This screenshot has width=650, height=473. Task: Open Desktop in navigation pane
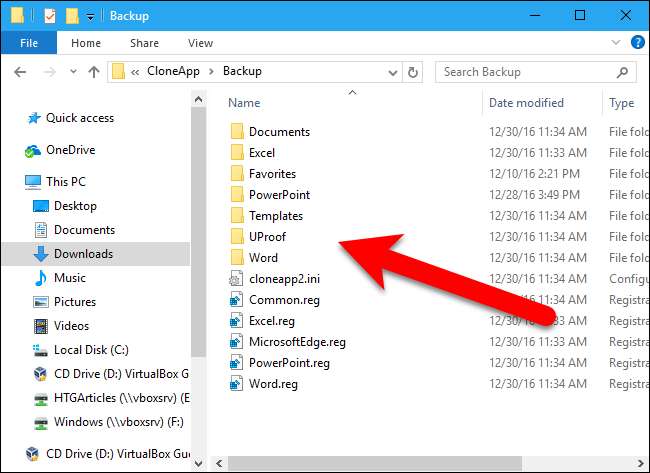coord(65,206)
